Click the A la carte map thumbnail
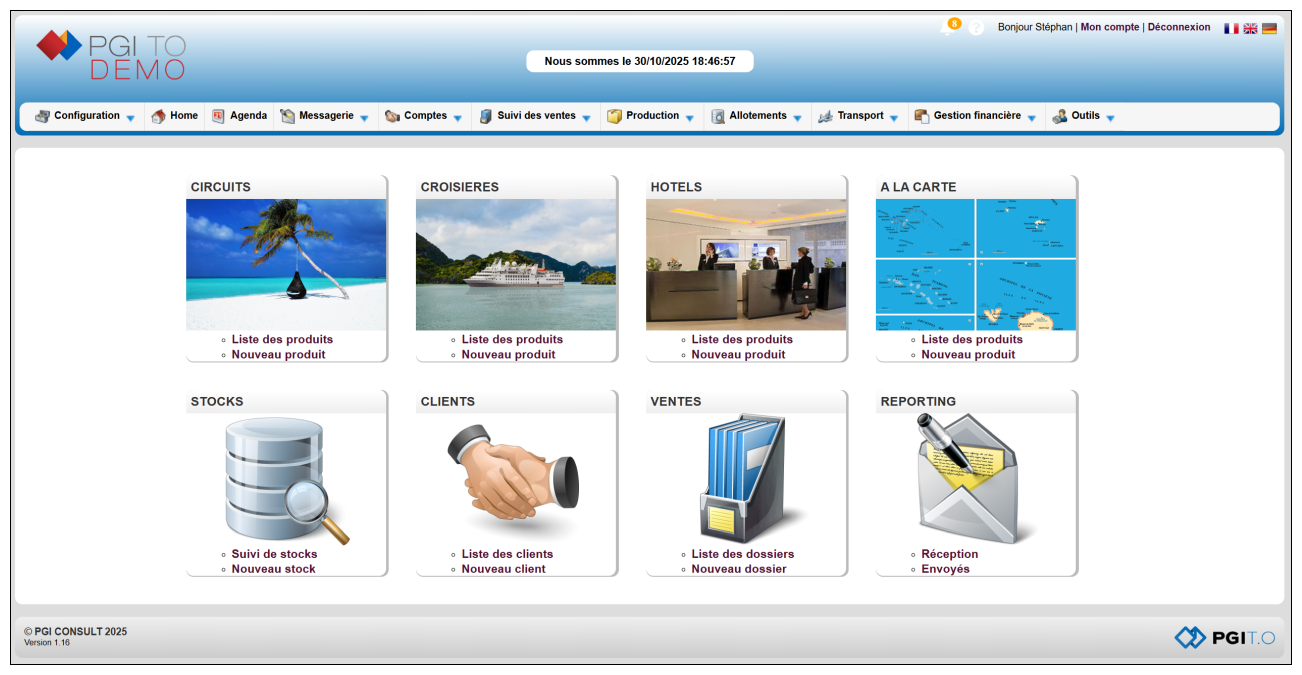 click(x=976, y=265)
